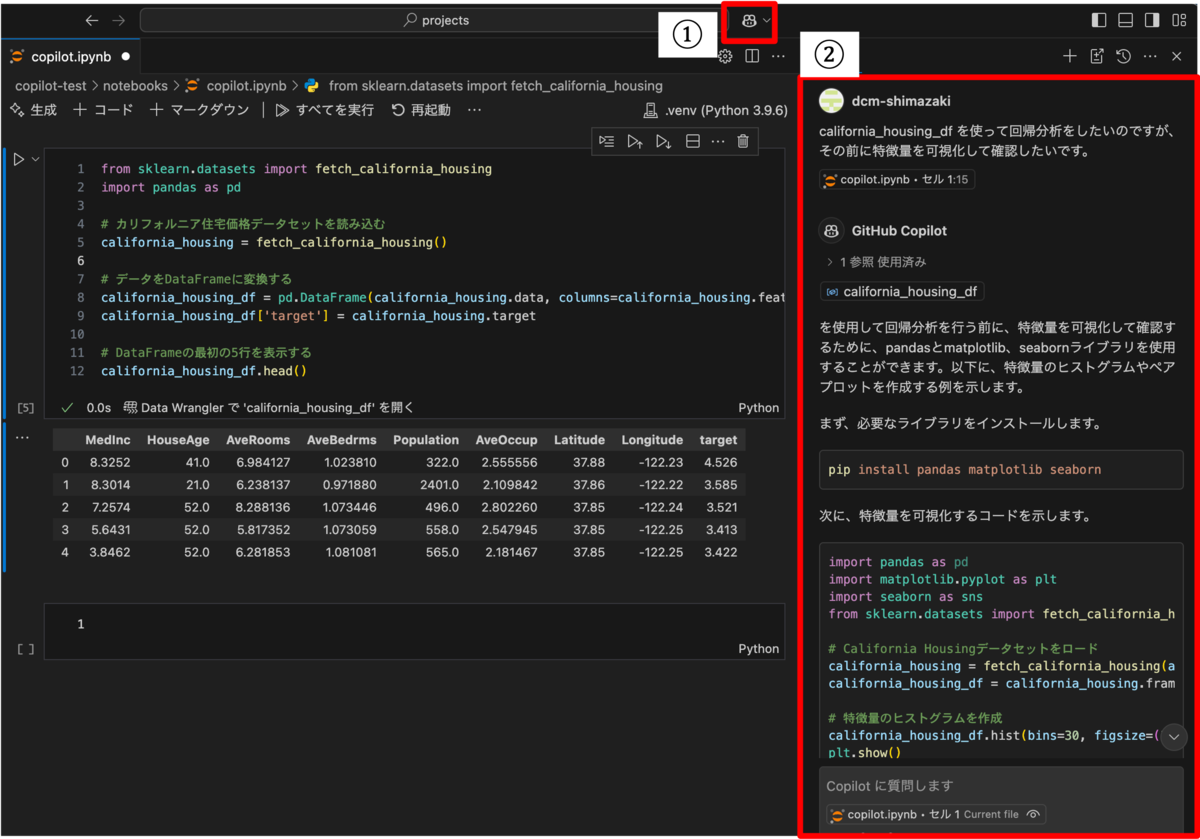The width and height of the screenshot is (1200, 839).
Task: Click the MedInc column header
Action: point(107,440)
